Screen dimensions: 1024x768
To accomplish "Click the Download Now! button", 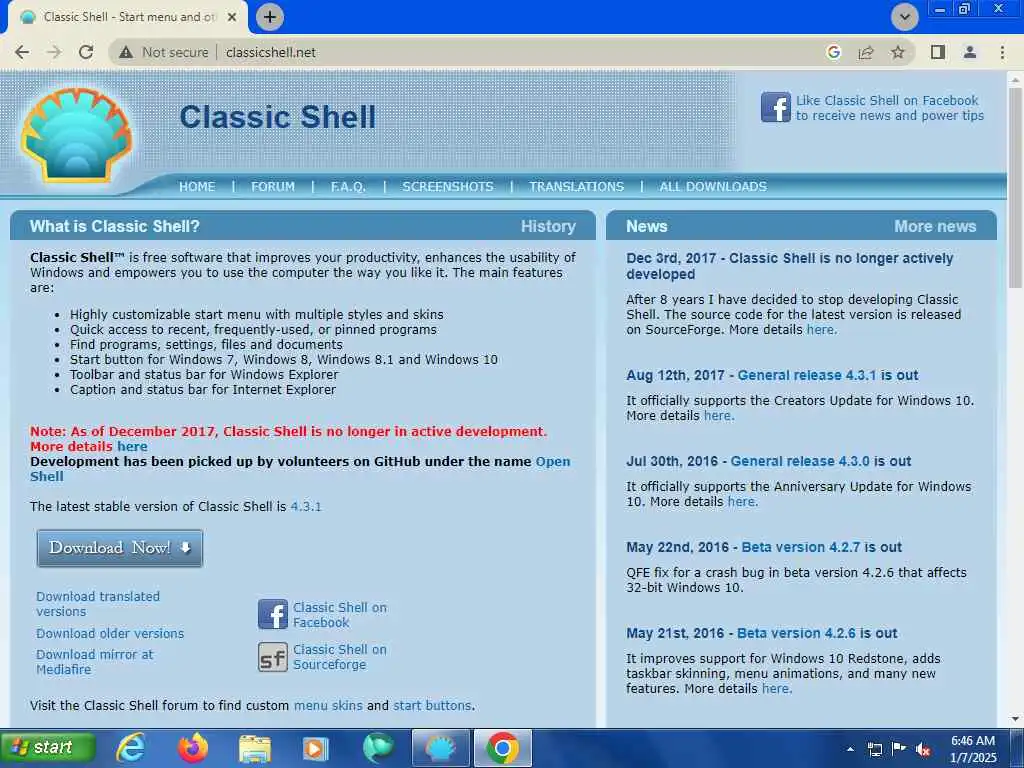I will pyautogui.click(x=120, y=548).
